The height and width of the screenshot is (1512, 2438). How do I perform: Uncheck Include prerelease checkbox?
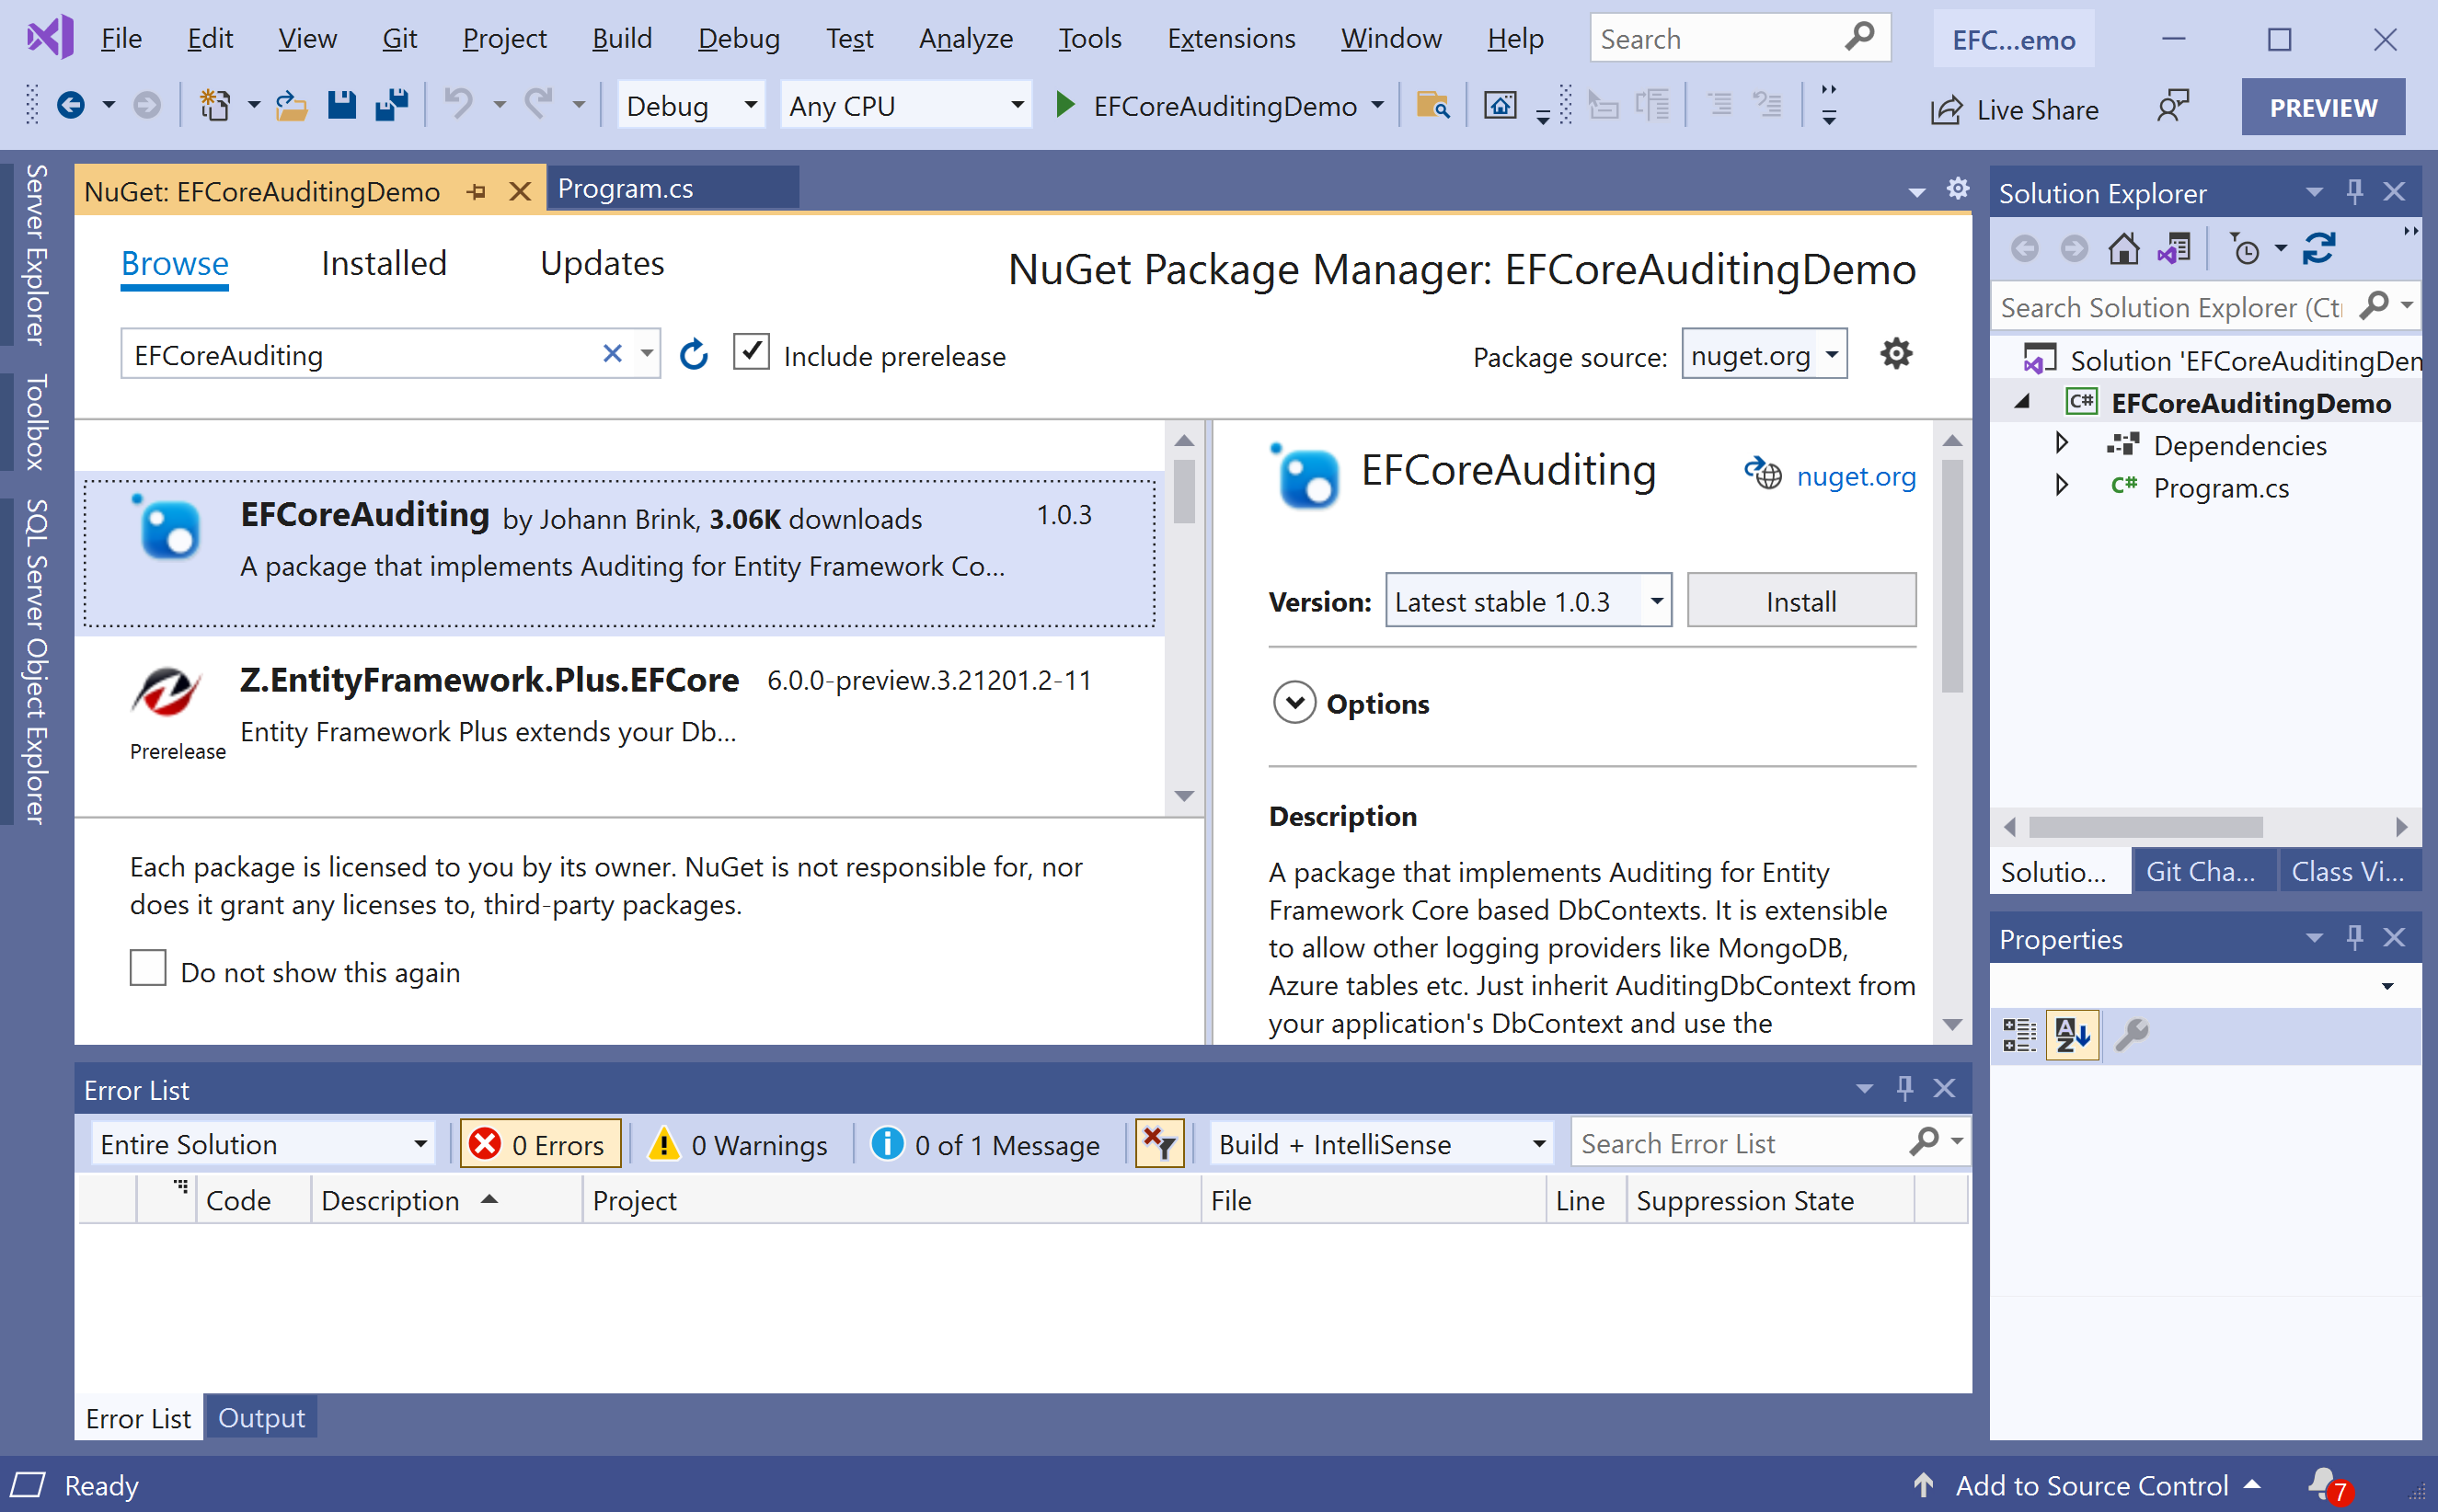(751, 353)
